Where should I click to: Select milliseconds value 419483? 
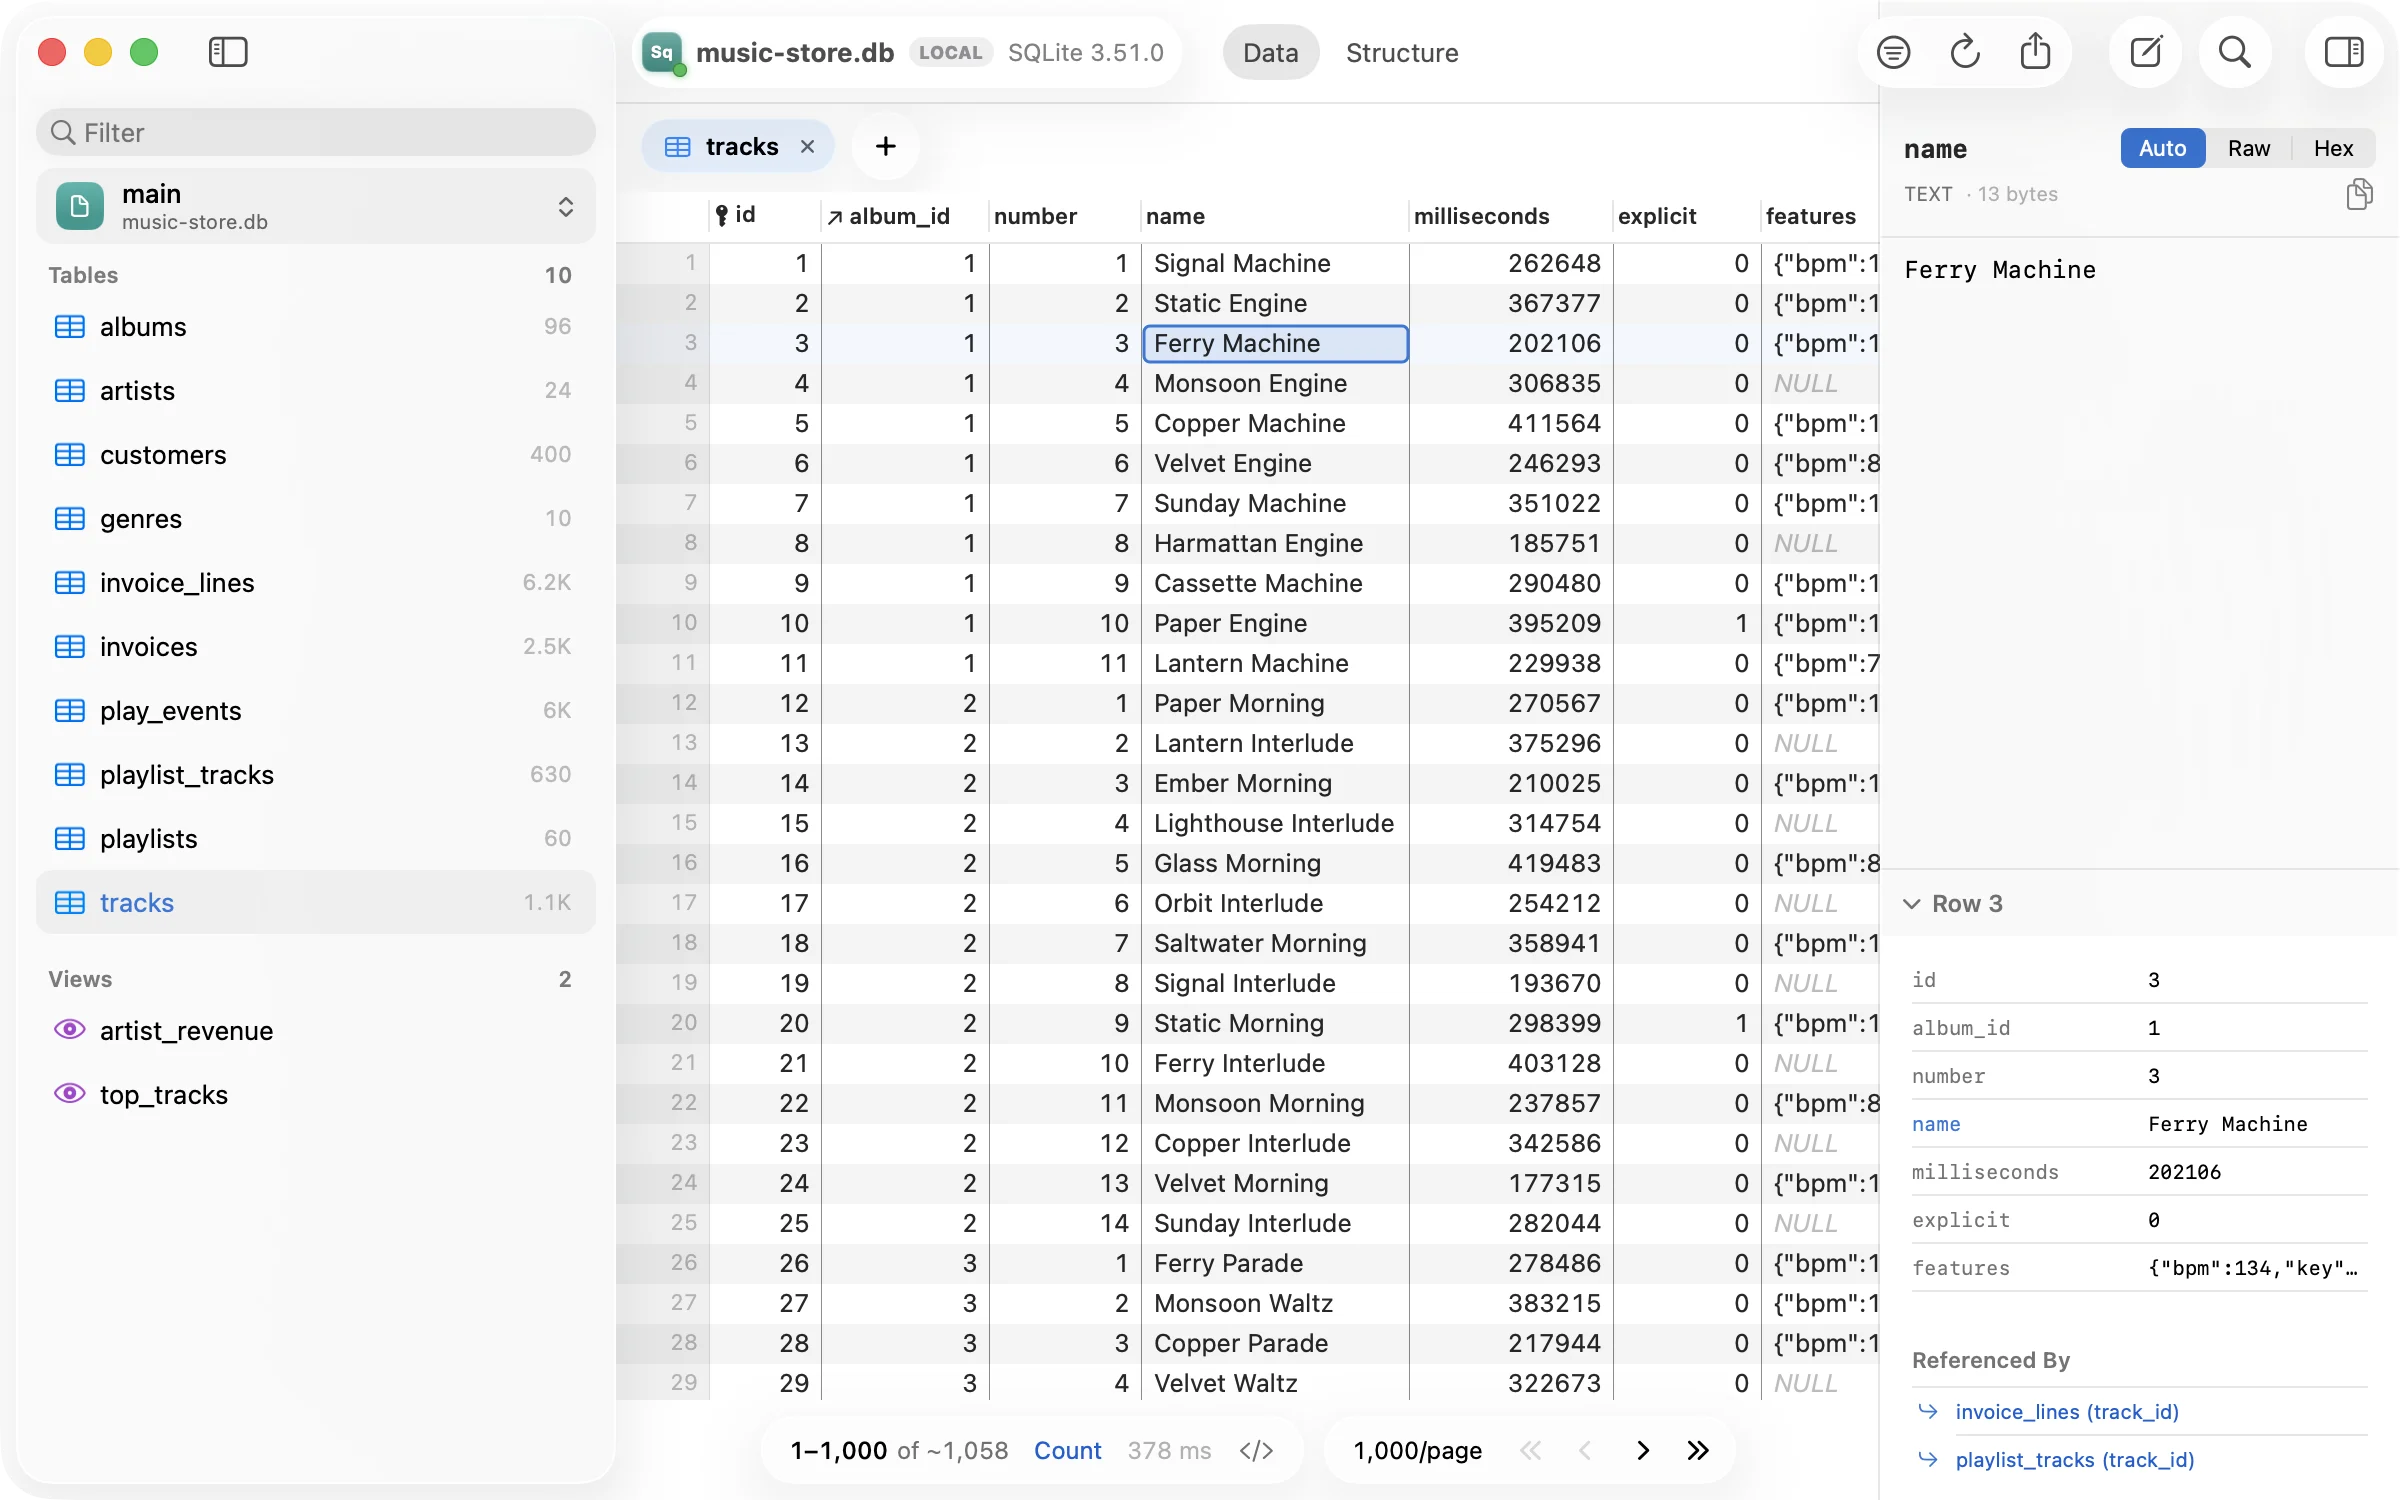coord(1511,863)
